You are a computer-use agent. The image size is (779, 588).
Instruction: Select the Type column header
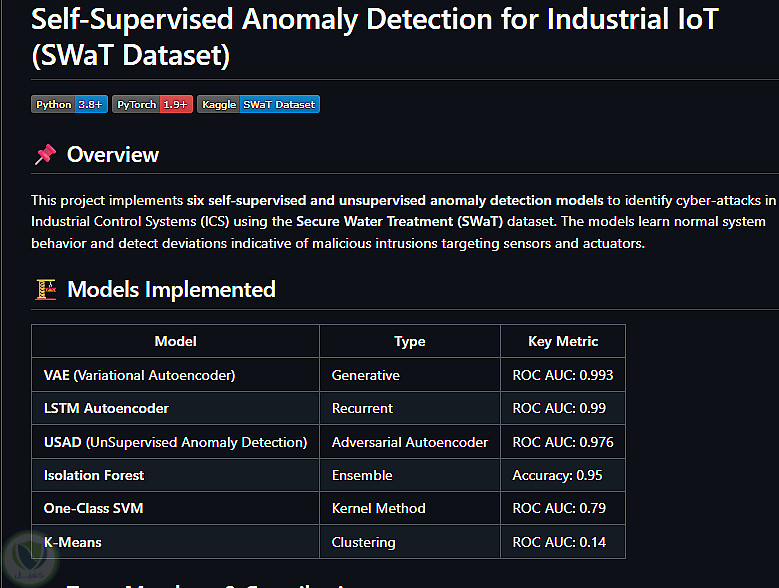pos(410,341)
